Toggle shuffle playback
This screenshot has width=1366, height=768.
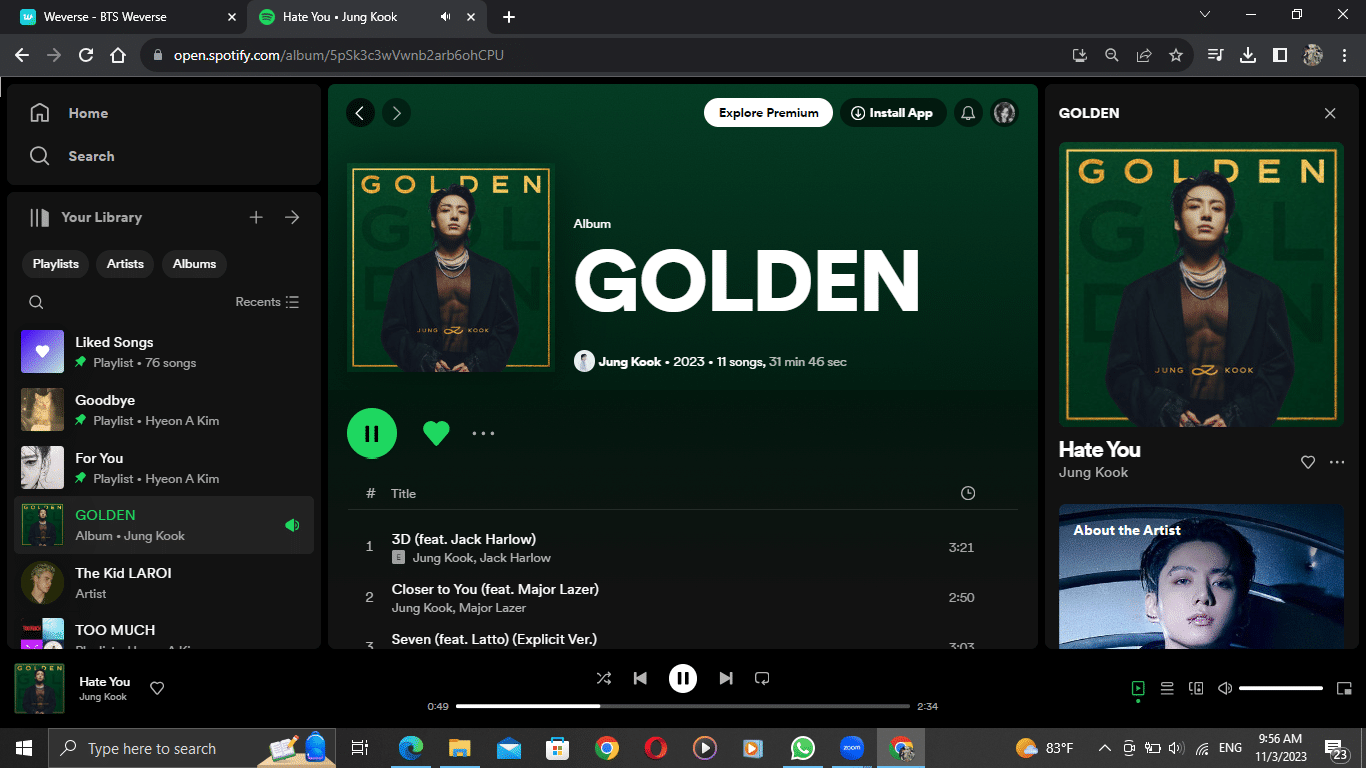click(x=604, y=678)
